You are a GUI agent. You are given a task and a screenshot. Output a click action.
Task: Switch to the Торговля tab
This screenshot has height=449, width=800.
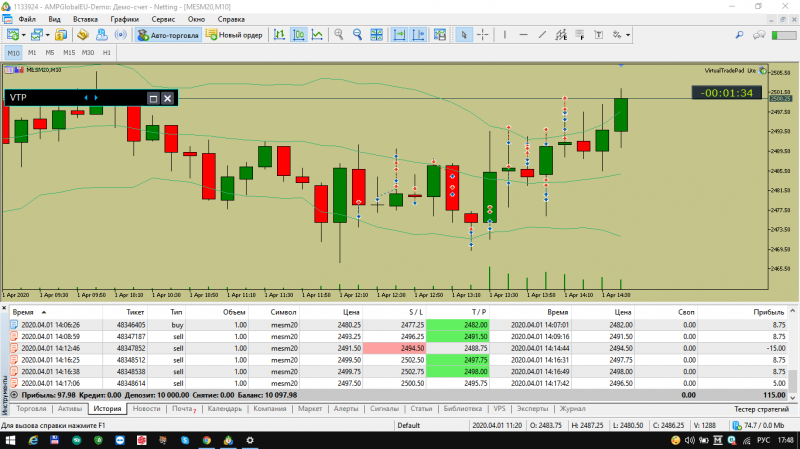pos(31,409)
